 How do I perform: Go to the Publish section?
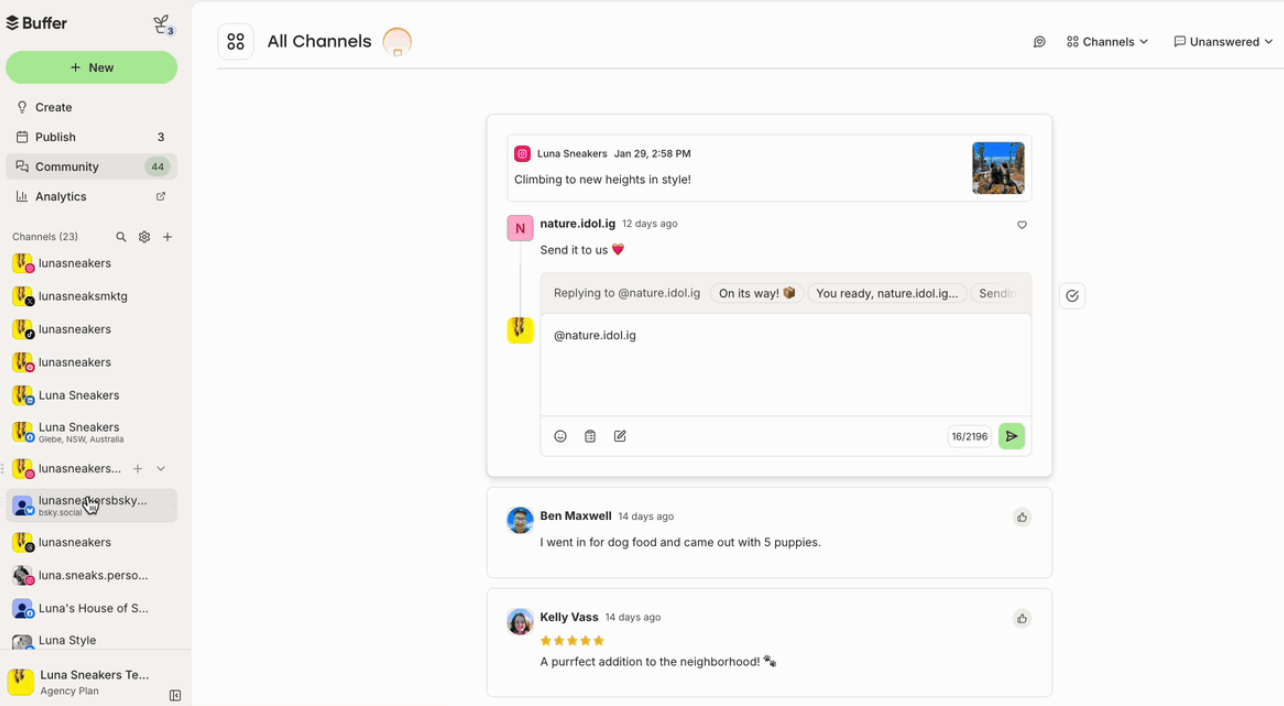click(92, 137)
